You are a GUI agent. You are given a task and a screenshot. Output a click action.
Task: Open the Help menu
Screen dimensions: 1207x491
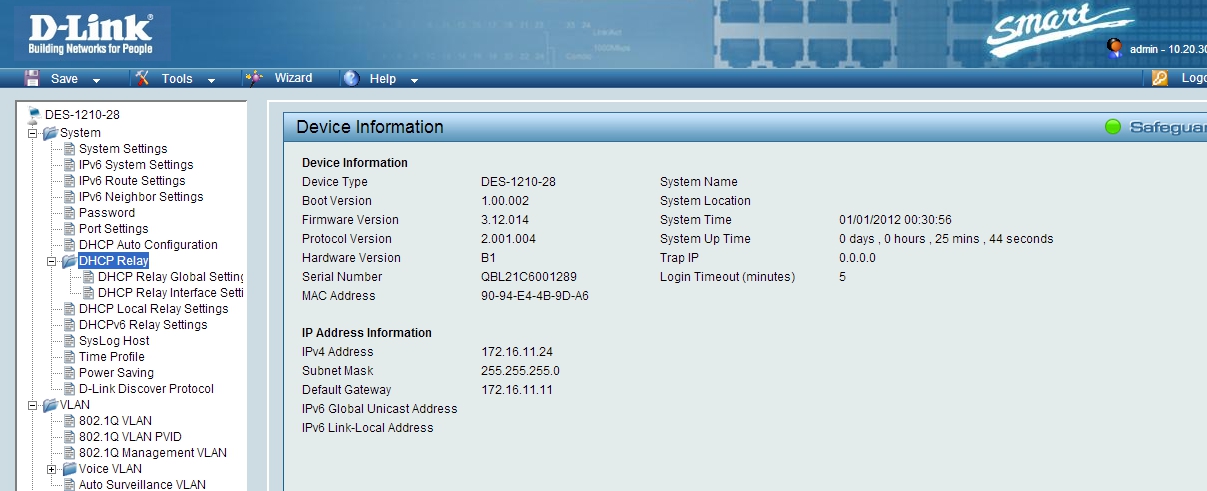click(381, 78)
